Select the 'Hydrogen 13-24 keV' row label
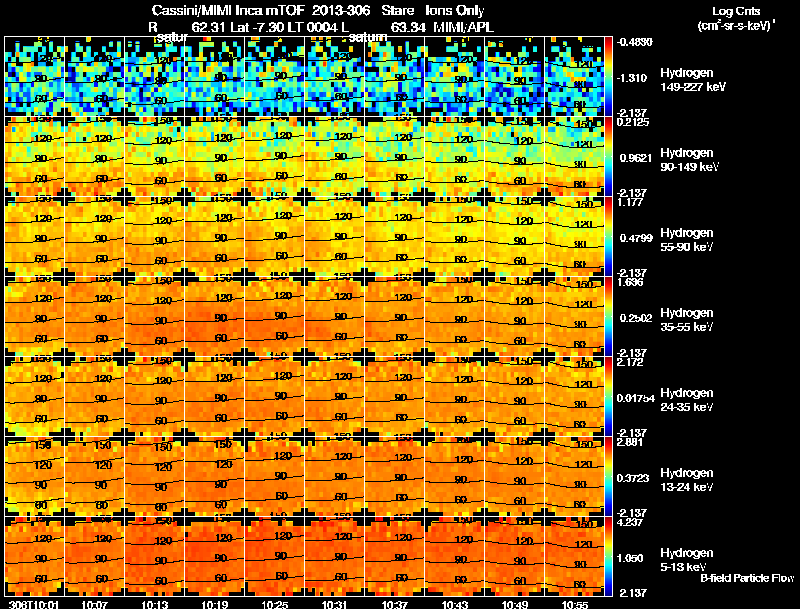The width and height of the screenshot is (800, 609). tap(687, 480)
